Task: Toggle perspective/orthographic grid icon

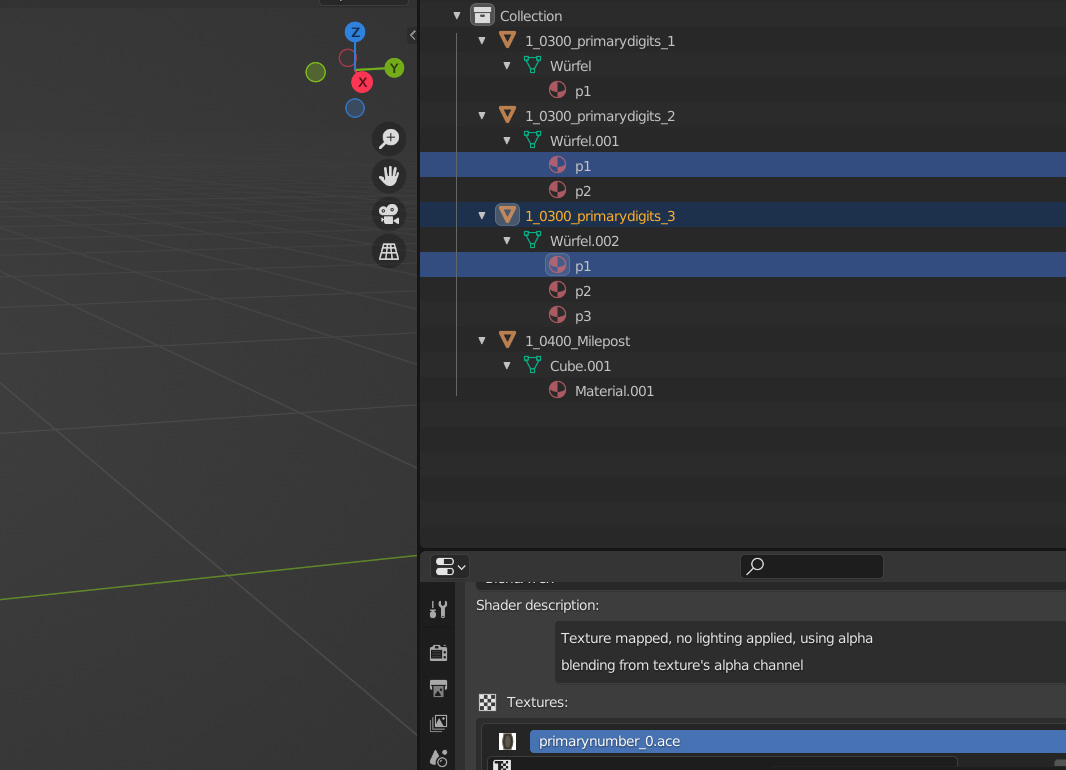Action: click(388, 252)
